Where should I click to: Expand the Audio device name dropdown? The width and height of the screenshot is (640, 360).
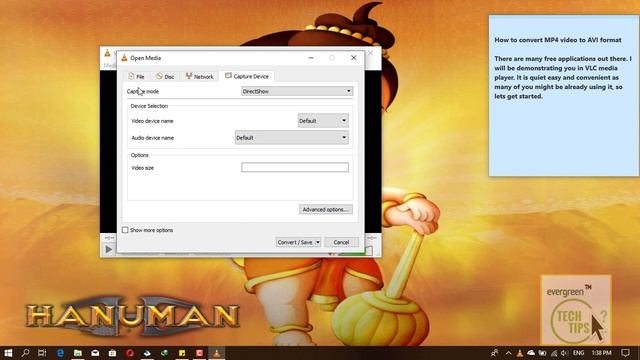(291, 138)
